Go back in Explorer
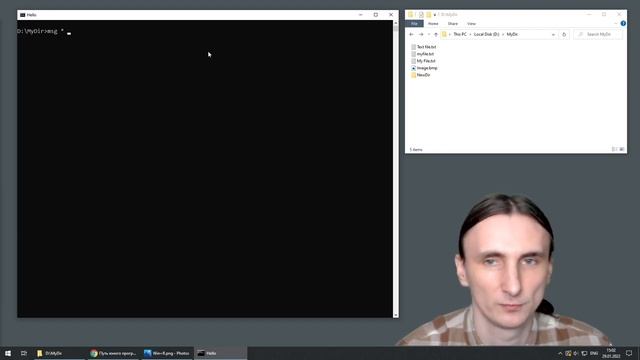The height and width of the screenshot is (360, 640). [411, 34]
